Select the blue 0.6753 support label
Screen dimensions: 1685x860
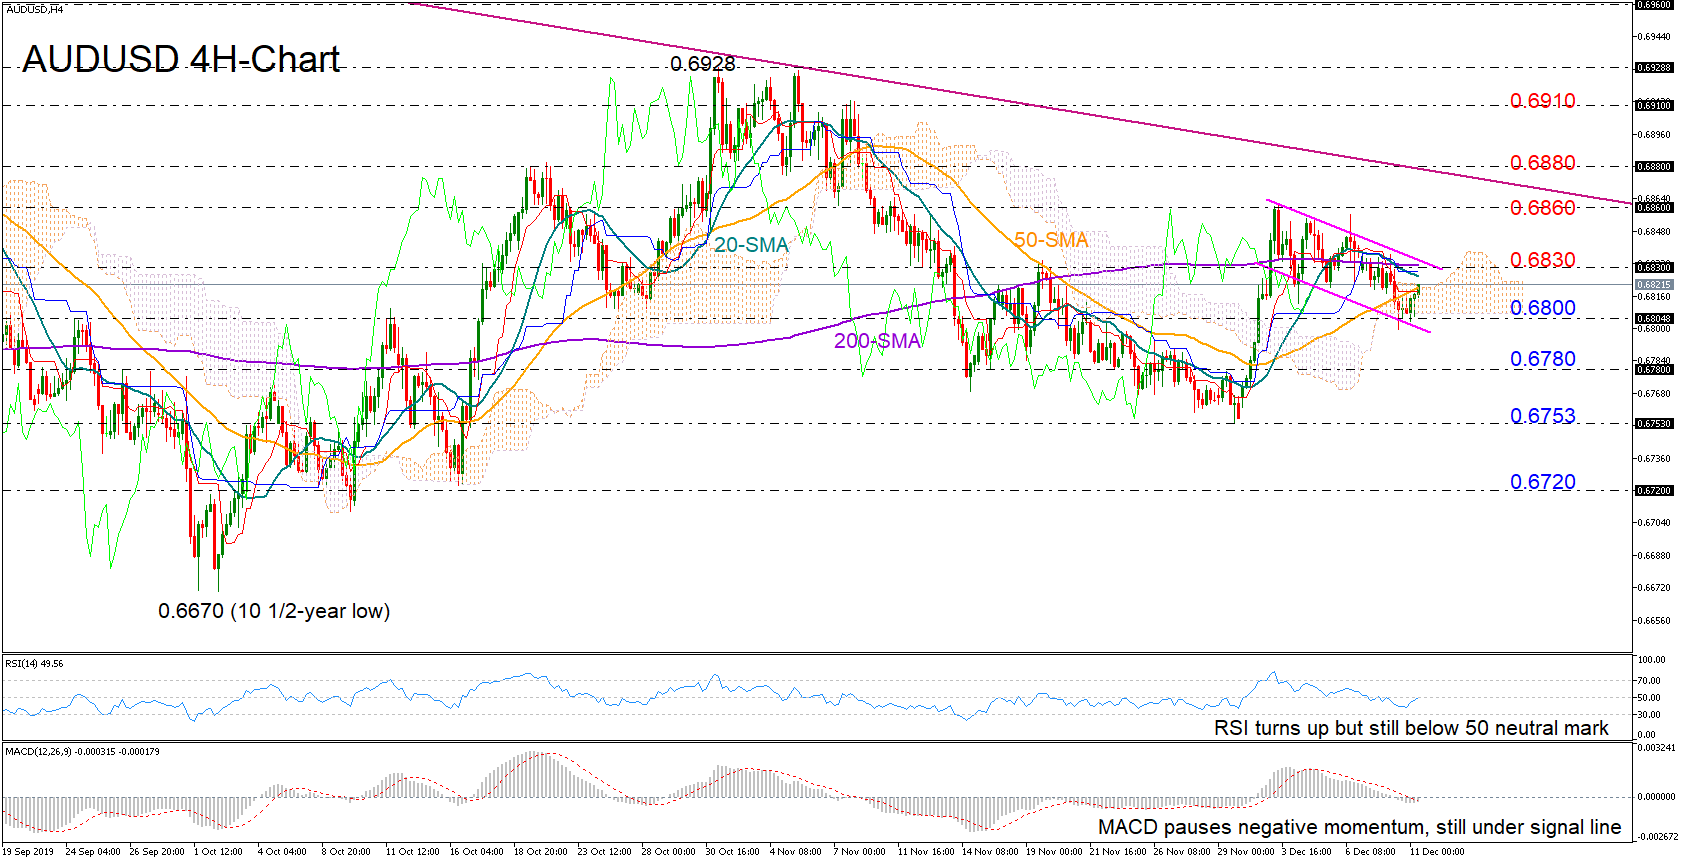click(x=1542, y=416)
